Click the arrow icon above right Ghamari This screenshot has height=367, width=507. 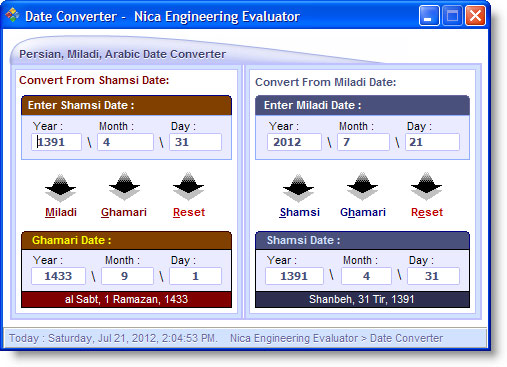[x=362, y=187]
